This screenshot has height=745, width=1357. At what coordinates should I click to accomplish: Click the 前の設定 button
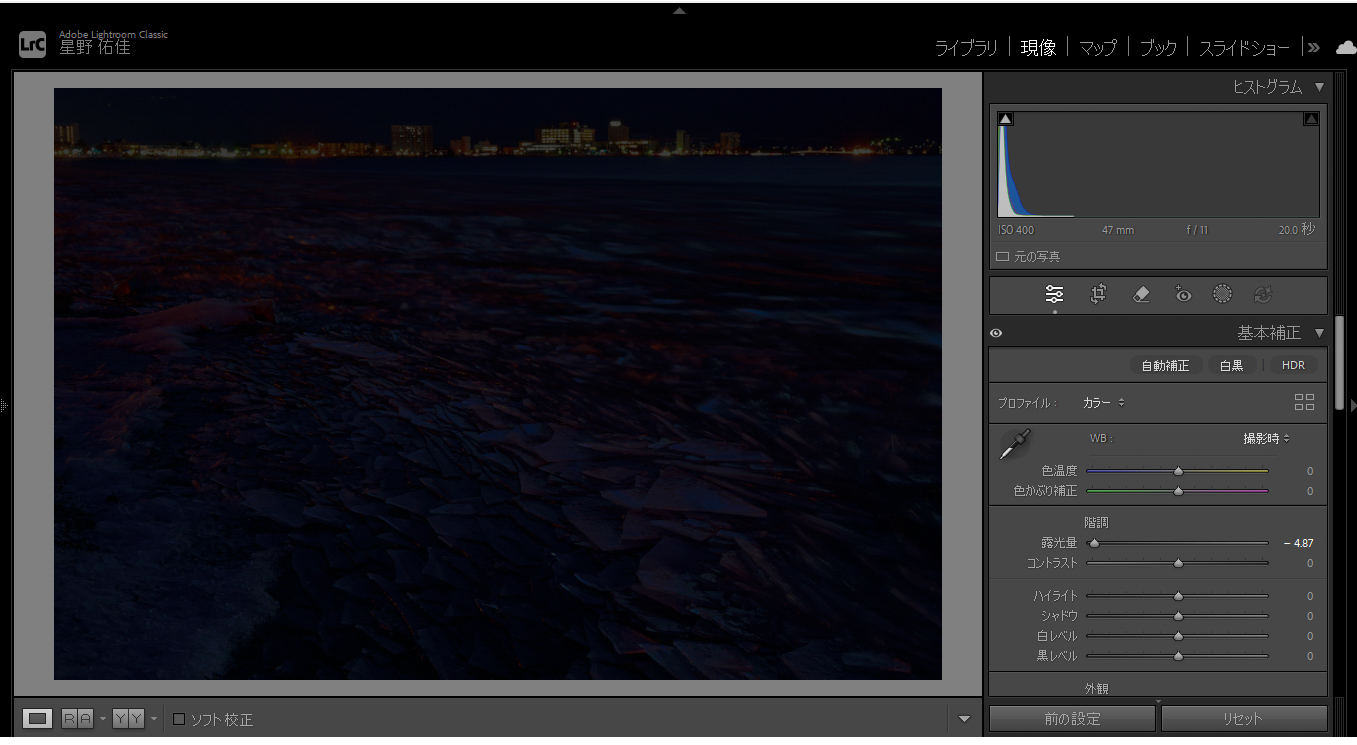point(1072,718)
